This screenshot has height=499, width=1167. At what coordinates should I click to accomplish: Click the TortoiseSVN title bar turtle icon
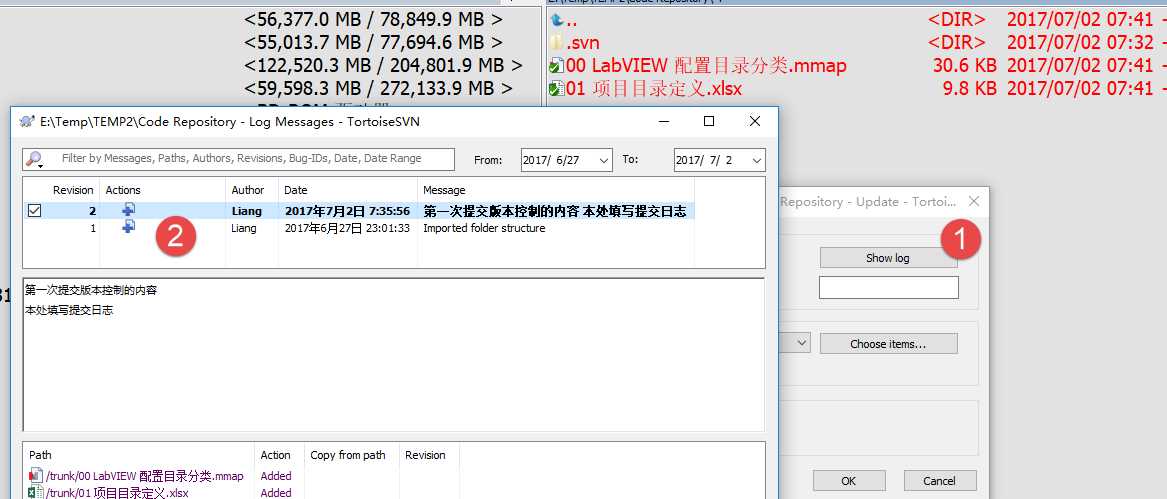click(27, 121)
